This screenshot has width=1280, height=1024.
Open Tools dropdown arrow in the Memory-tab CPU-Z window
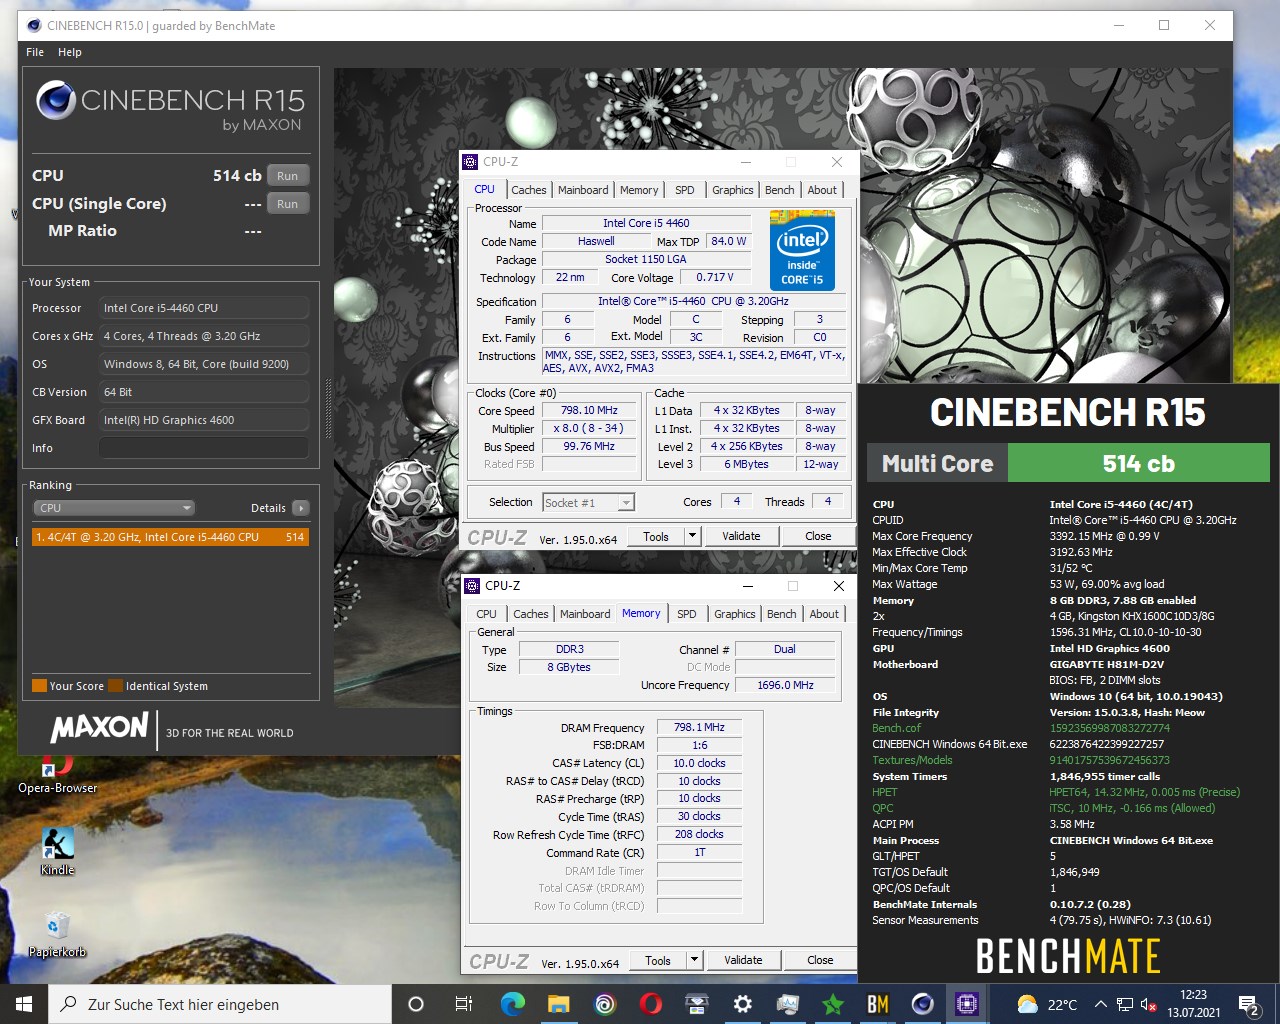click(693, 960)
